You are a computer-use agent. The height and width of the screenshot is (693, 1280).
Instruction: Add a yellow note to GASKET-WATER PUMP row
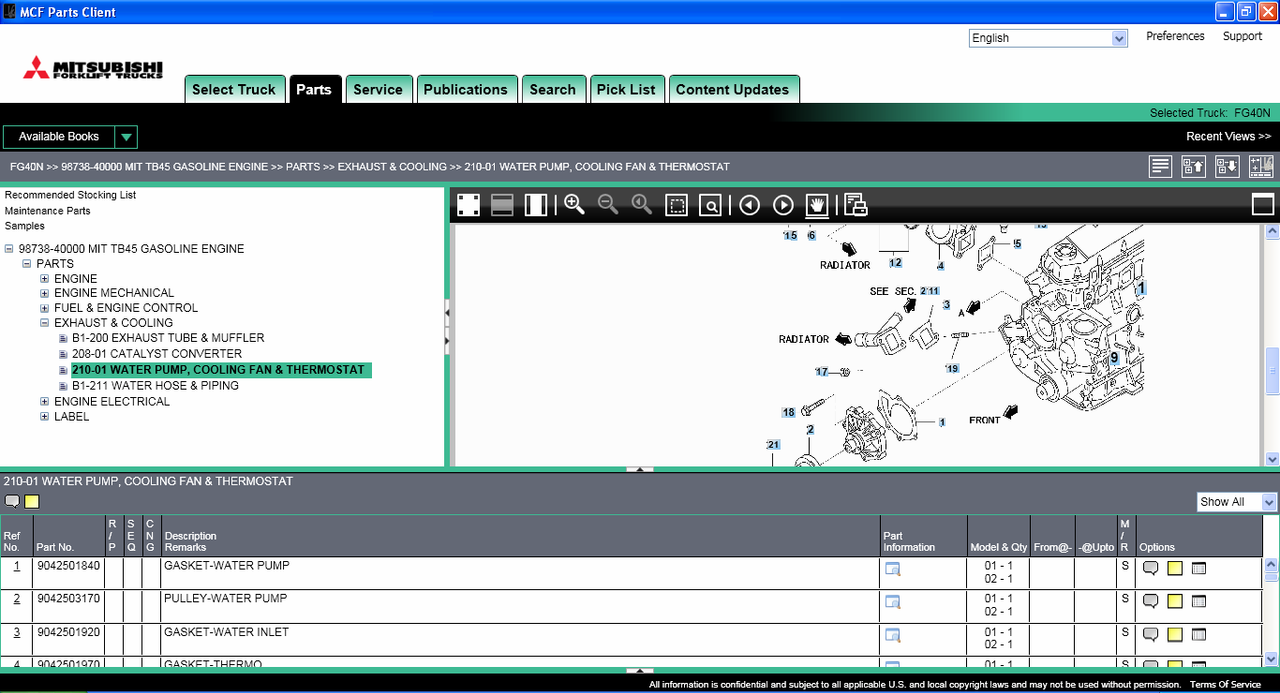pos(1175,569)
